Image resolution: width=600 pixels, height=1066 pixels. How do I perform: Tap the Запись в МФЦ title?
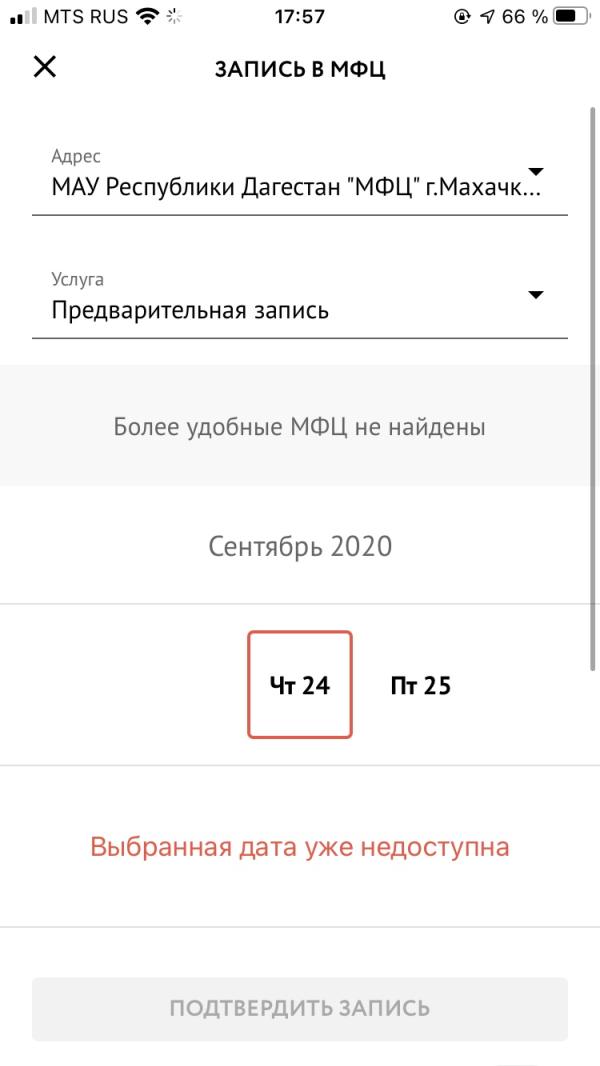(x=300, y=69)
